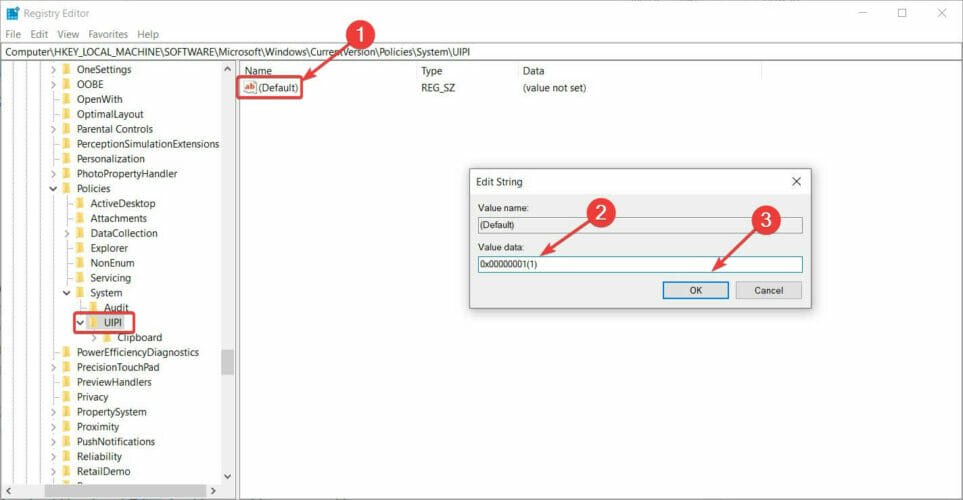The image size is (963, 500).
Task: Select the PowerEfficiencyDiagnostics folder icon
Action: pyautogui.click(x=66, y=352)
